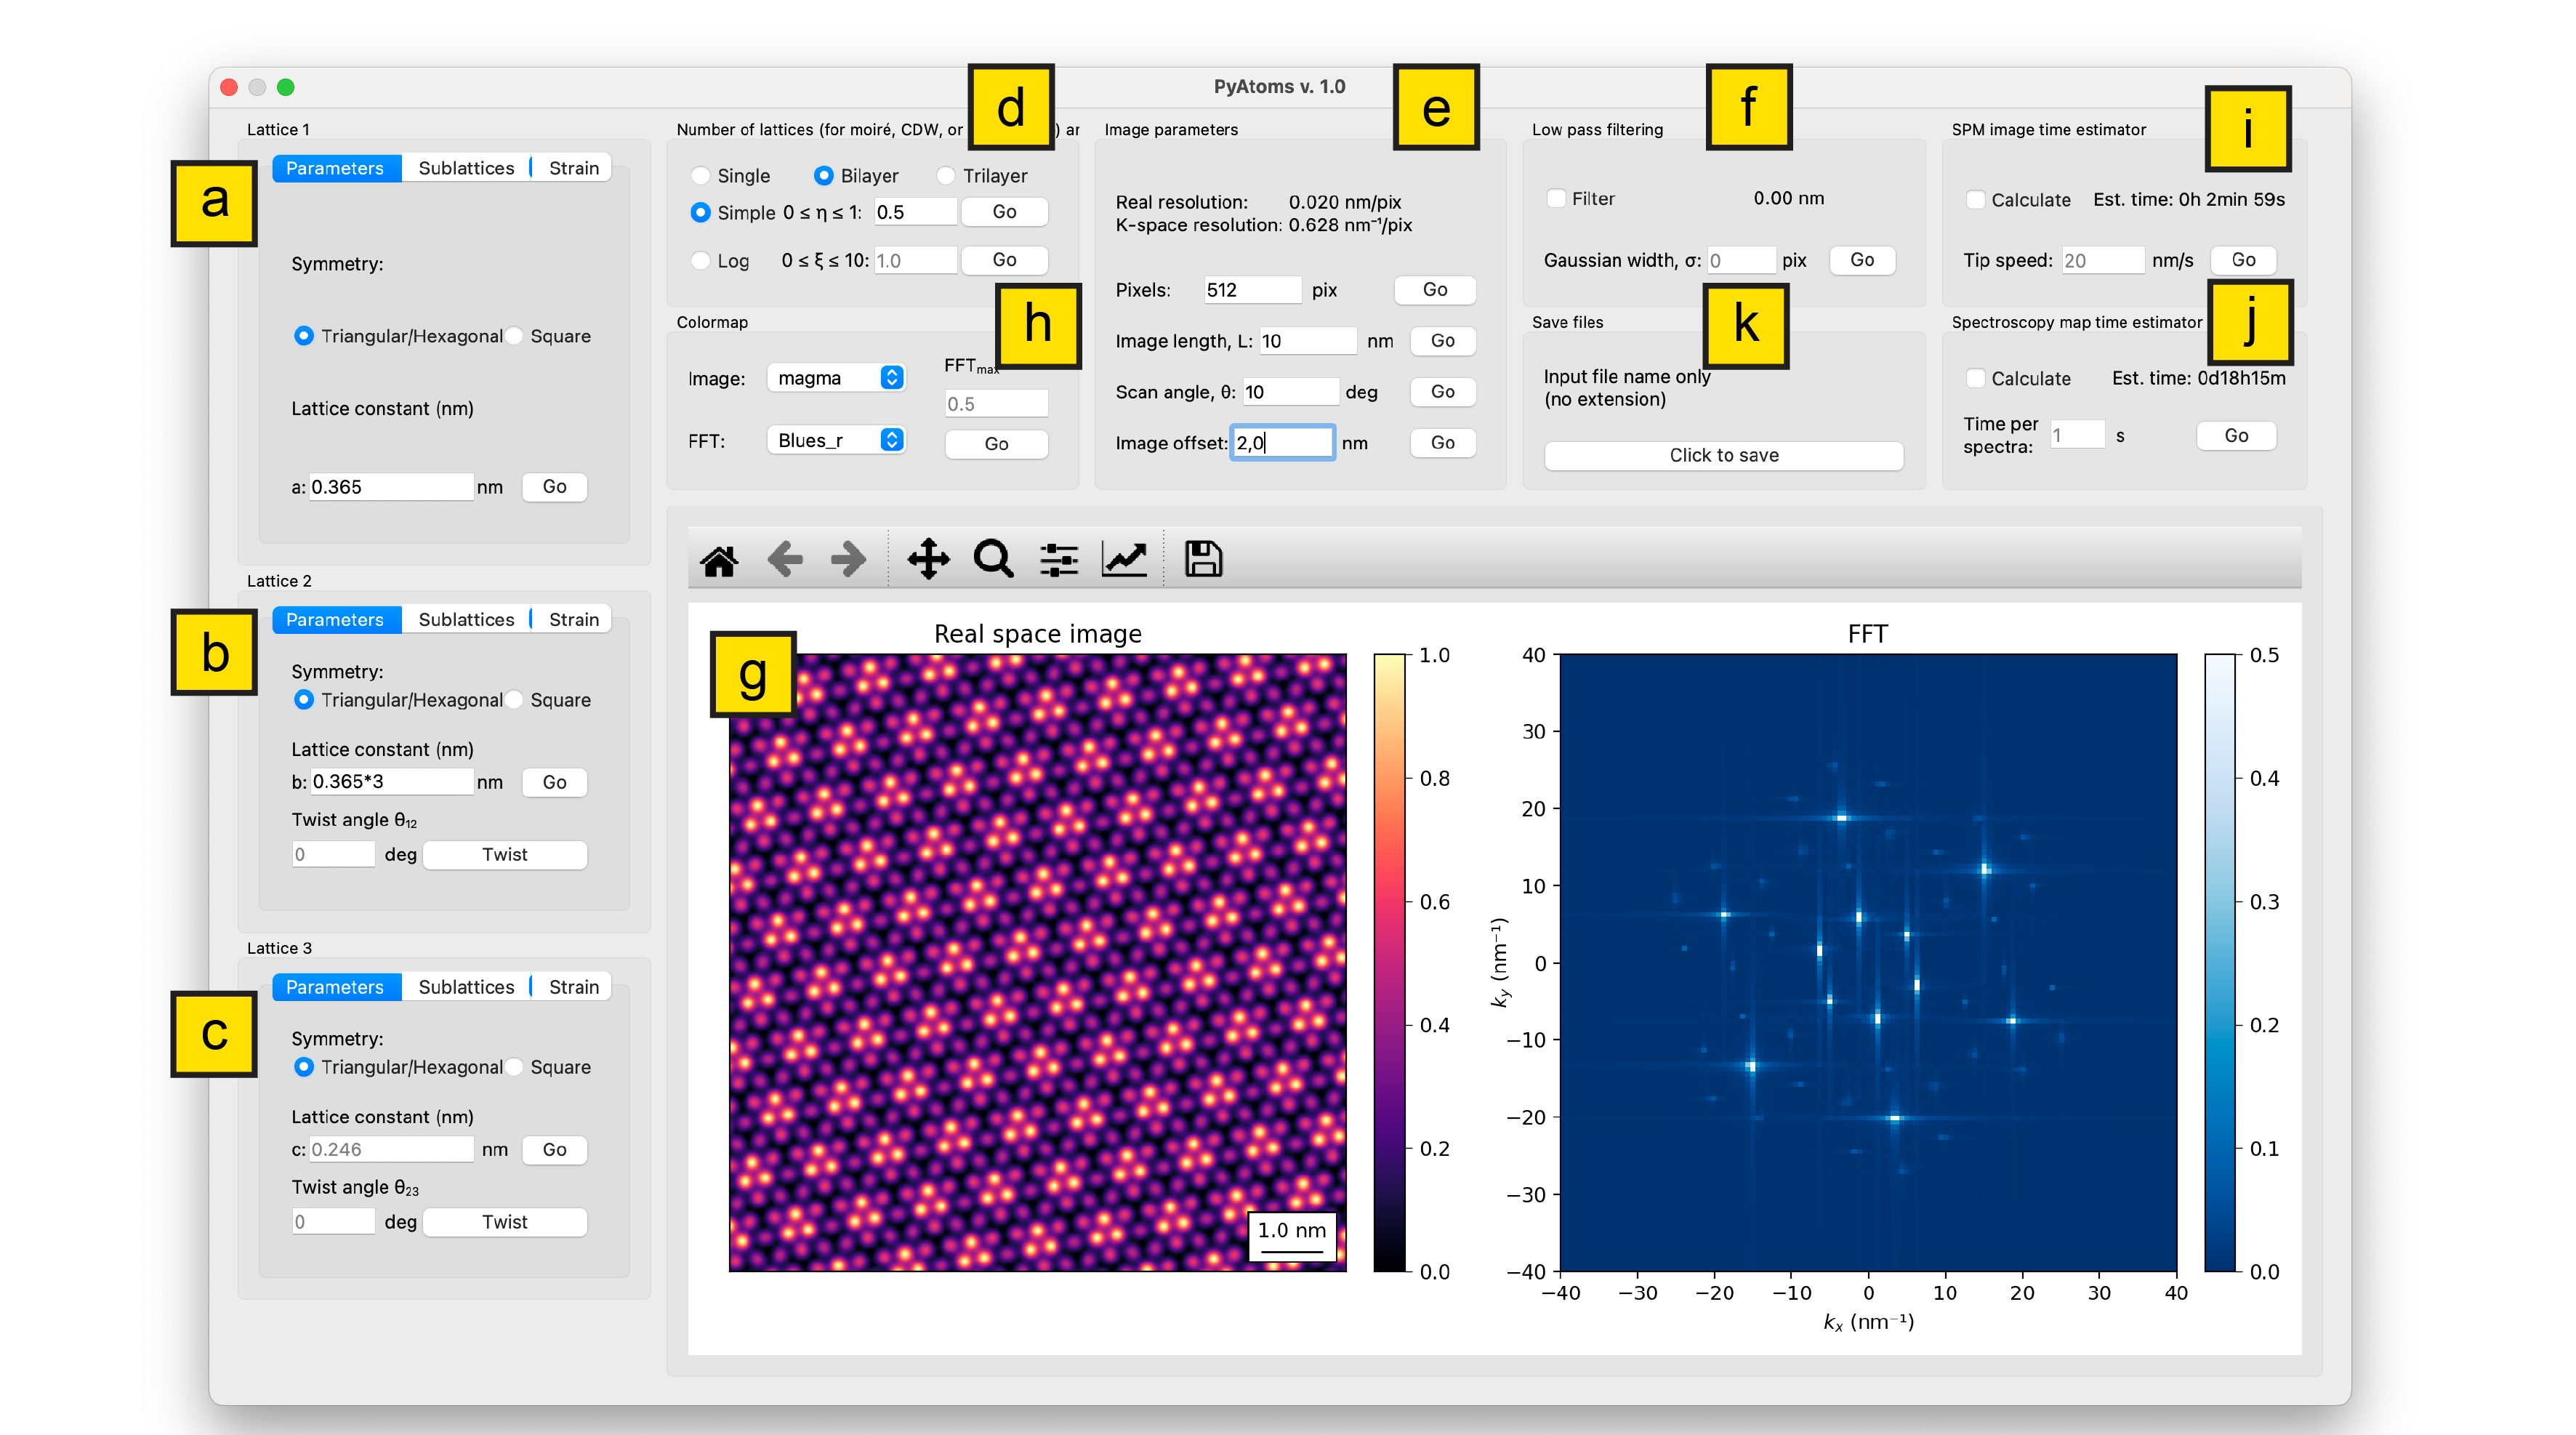Open the subplot configuration sliders icon
This screenshot has width=2576, height=1435.
coord(1058,559)
